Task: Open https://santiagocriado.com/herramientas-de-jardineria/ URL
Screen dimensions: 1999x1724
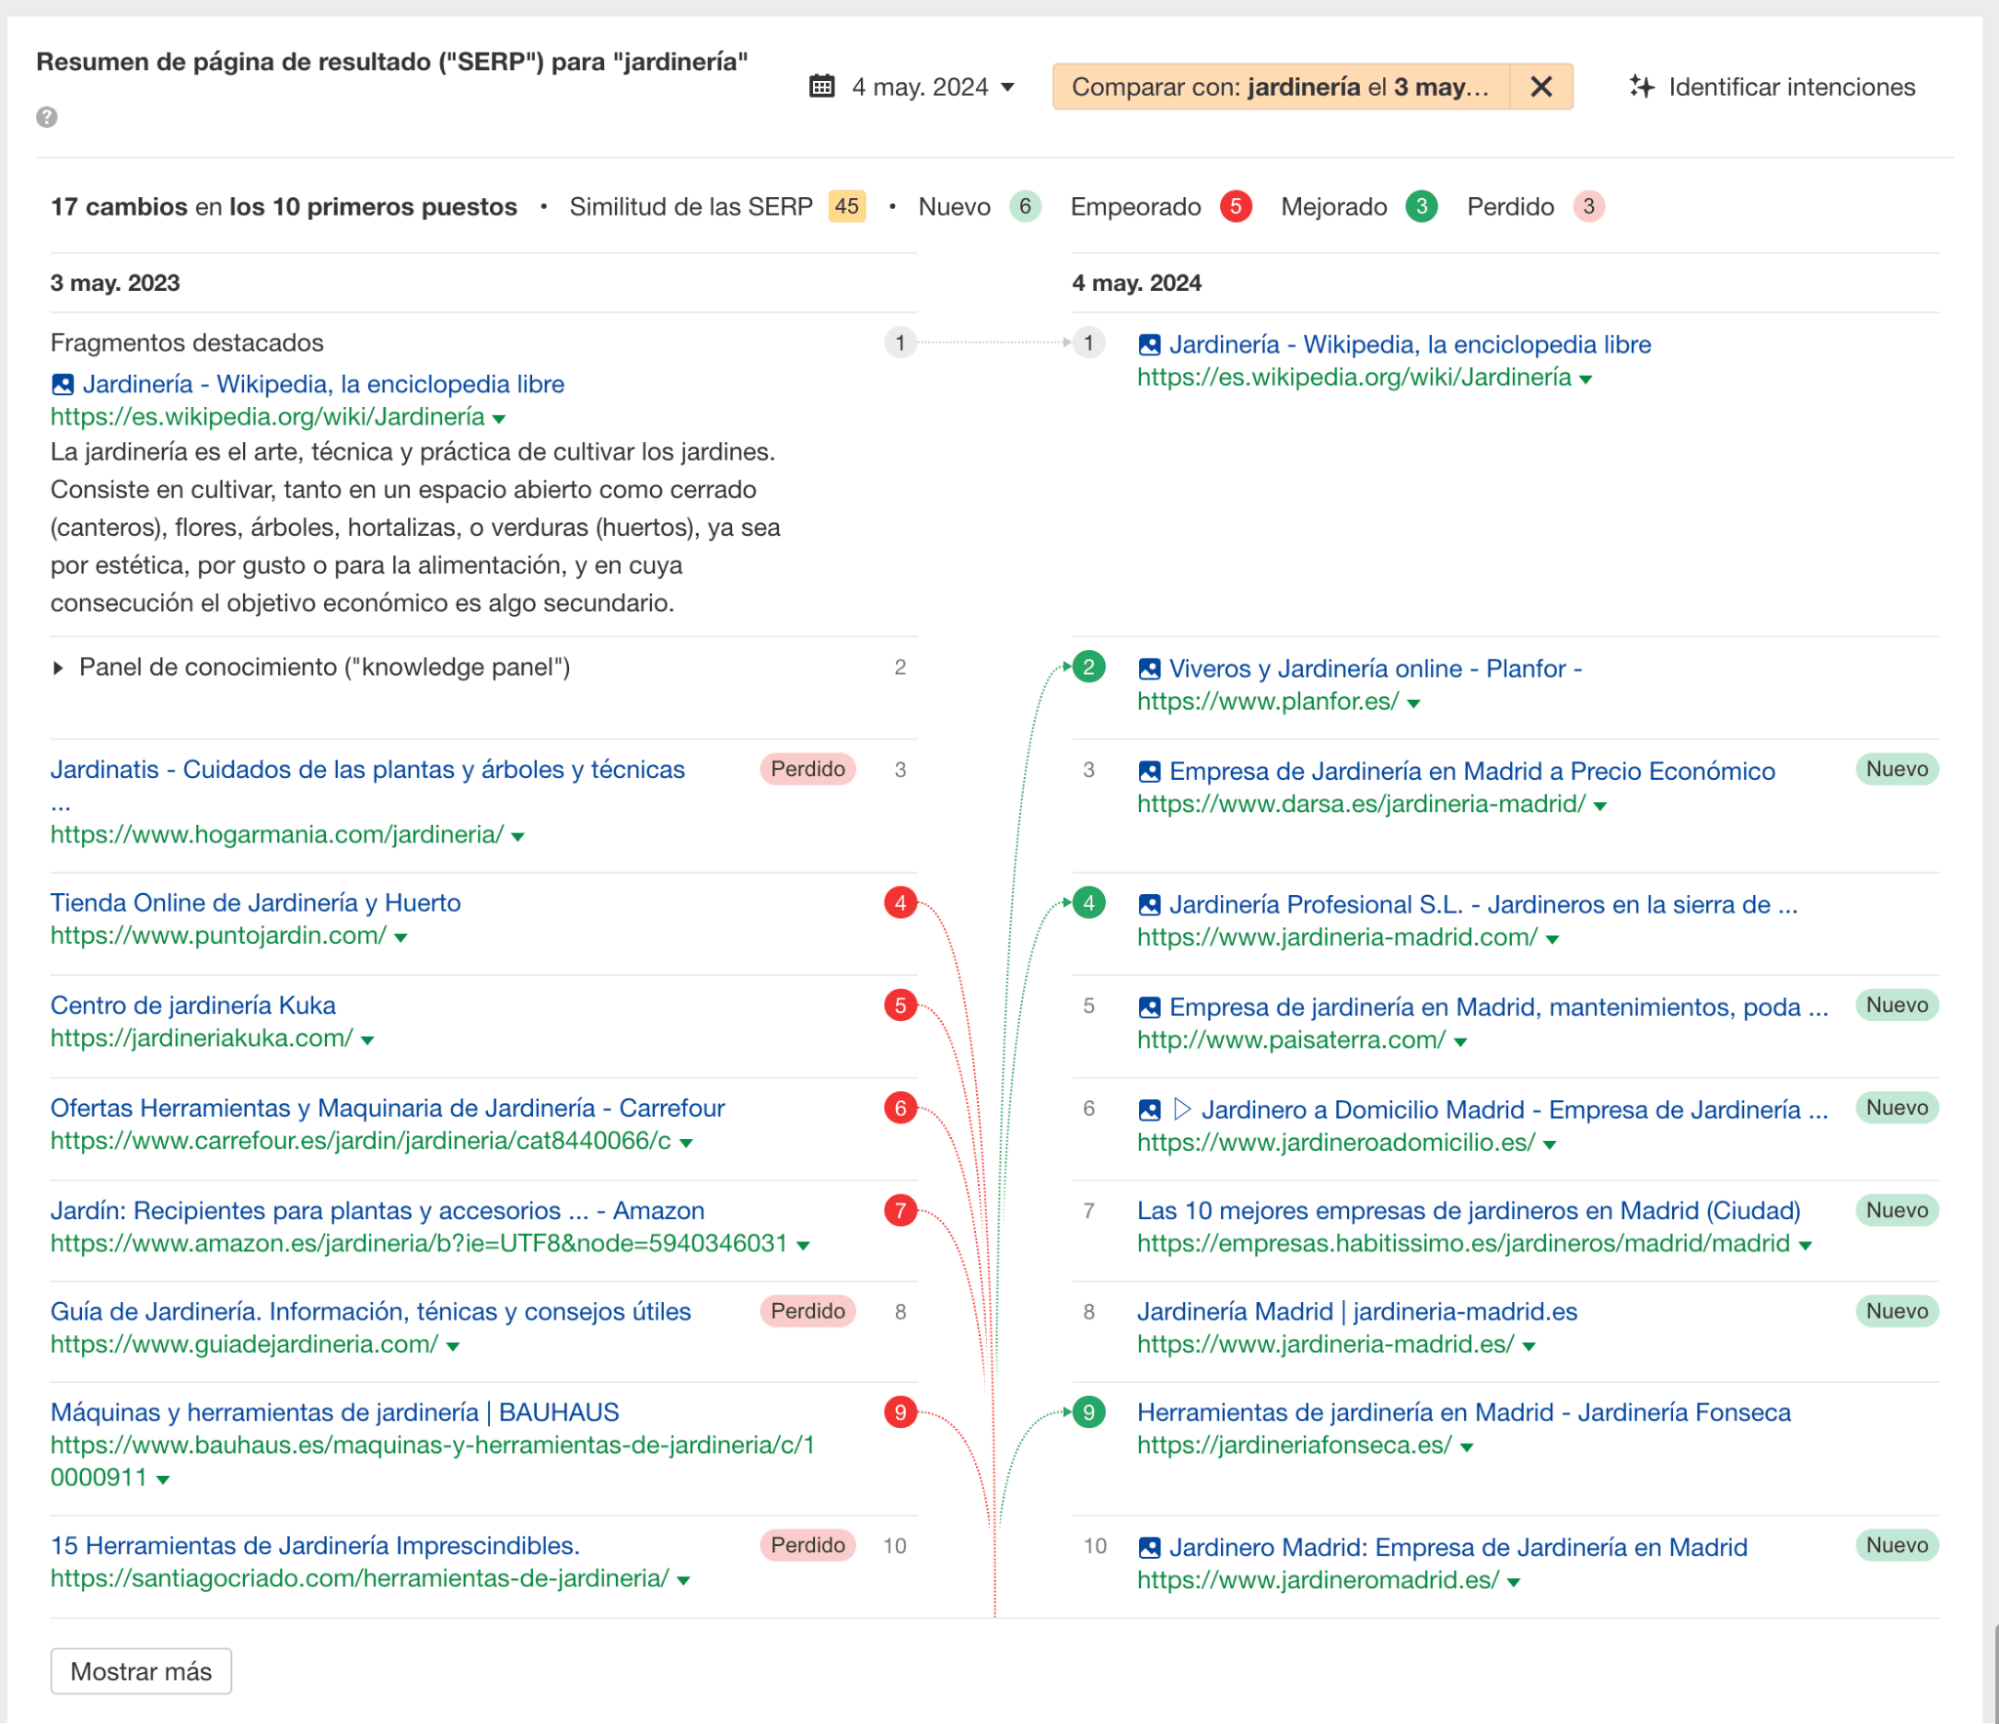Action: click(360, 1579)
